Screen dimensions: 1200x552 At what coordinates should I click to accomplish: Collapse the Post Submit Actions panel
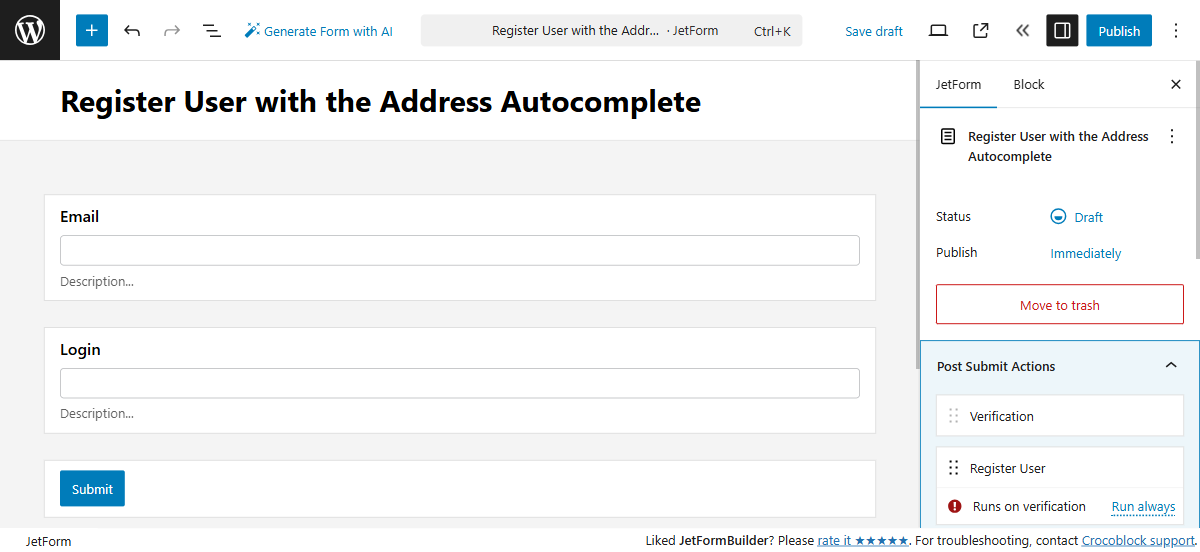[x=1171, y=366]
